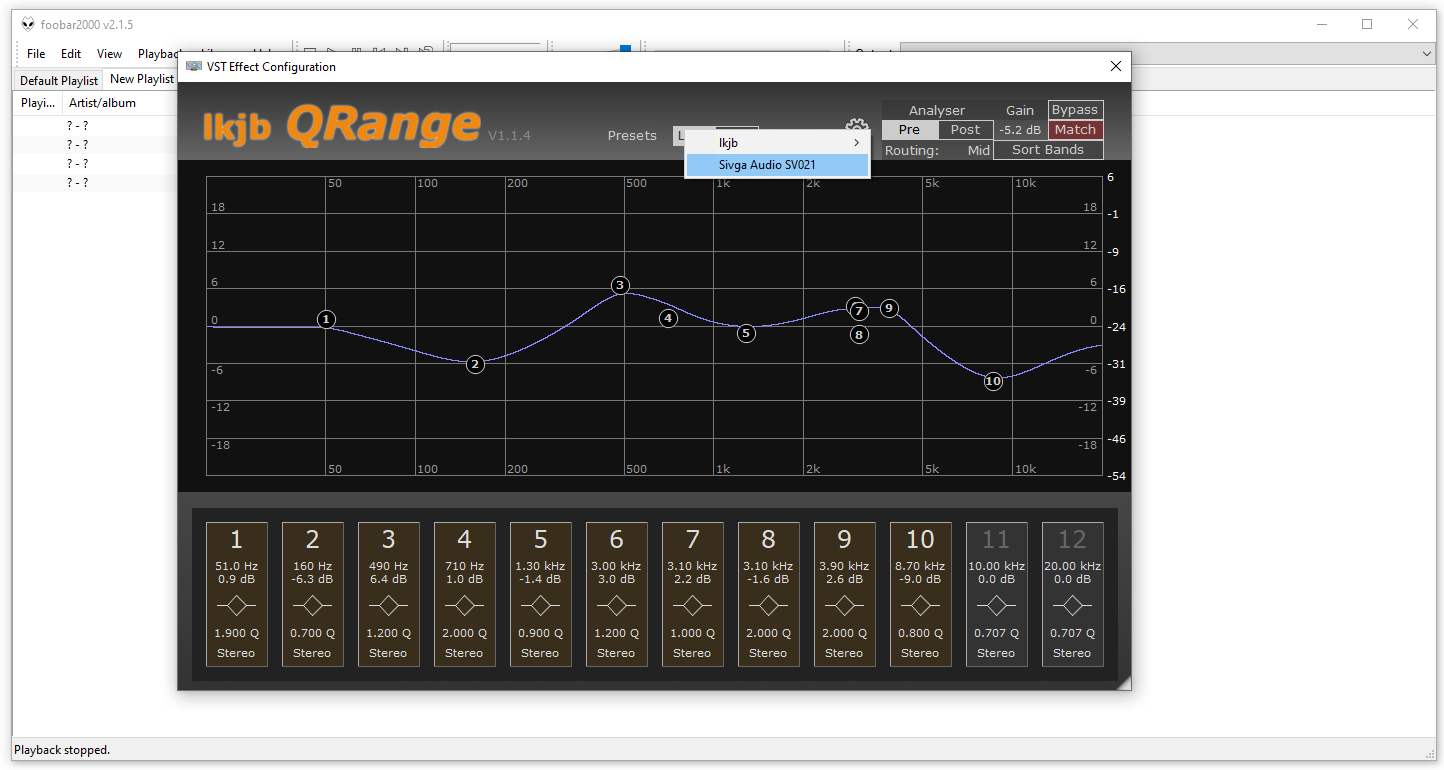Open the Edit menu in foobar2000
The height and width of the screenshot is (770, 1444).
(x=71, y=54)
